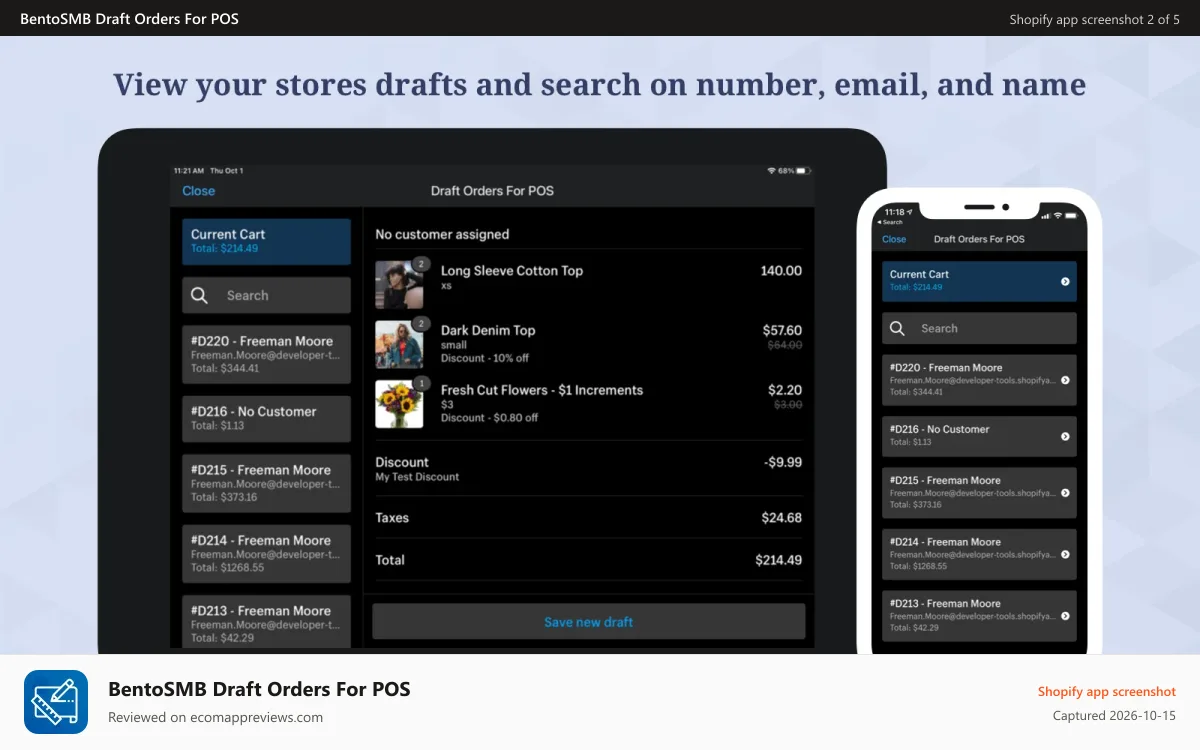The width and height of the screenshot is (1200, 750).
Task: Open draft #D214 on the tablet
Action: tap(266, 553)
